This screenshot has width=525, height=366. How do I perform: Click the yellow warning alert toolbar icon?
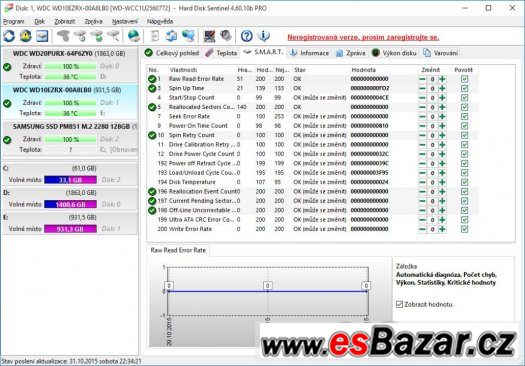click(25, 36)
